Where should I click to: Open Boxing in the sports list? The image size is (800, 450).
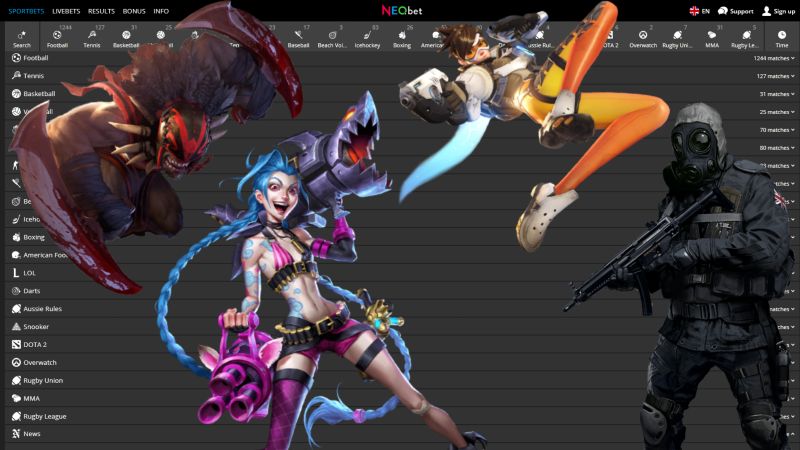pyautogui.click(x=29, y=237)
